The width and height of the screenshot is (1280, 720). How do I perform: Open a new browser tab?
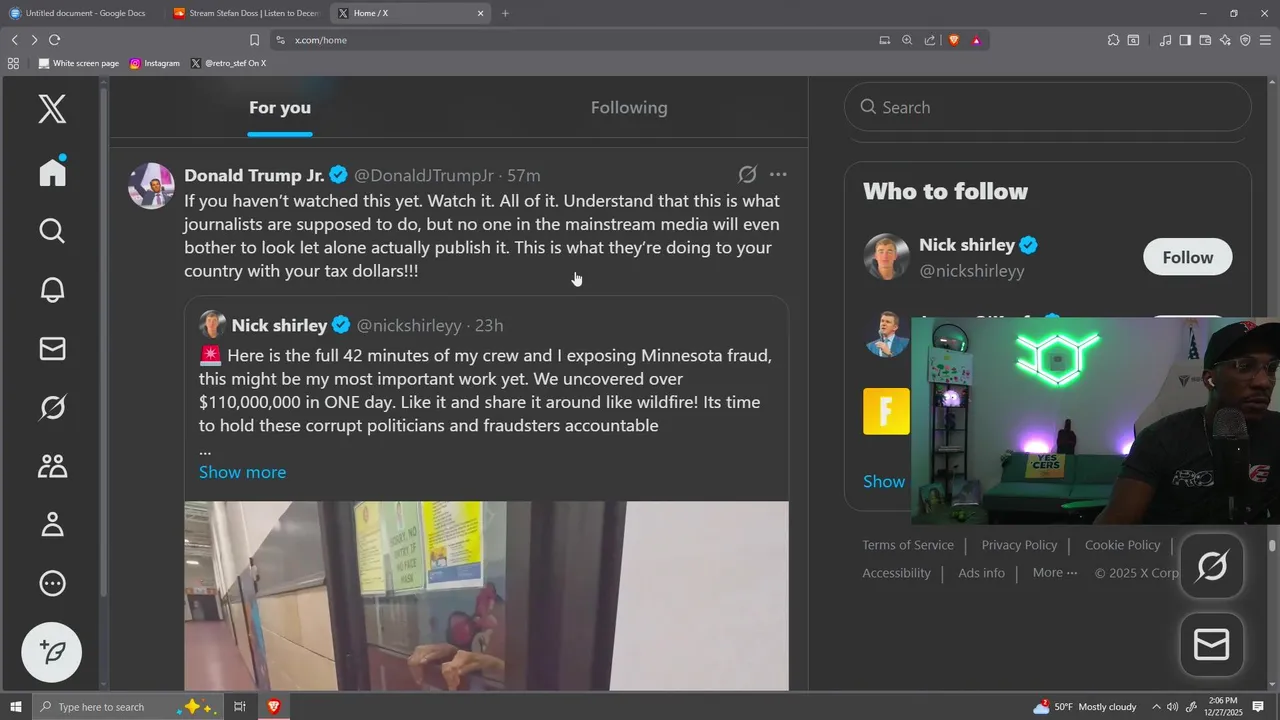click(x=505, y=13)
